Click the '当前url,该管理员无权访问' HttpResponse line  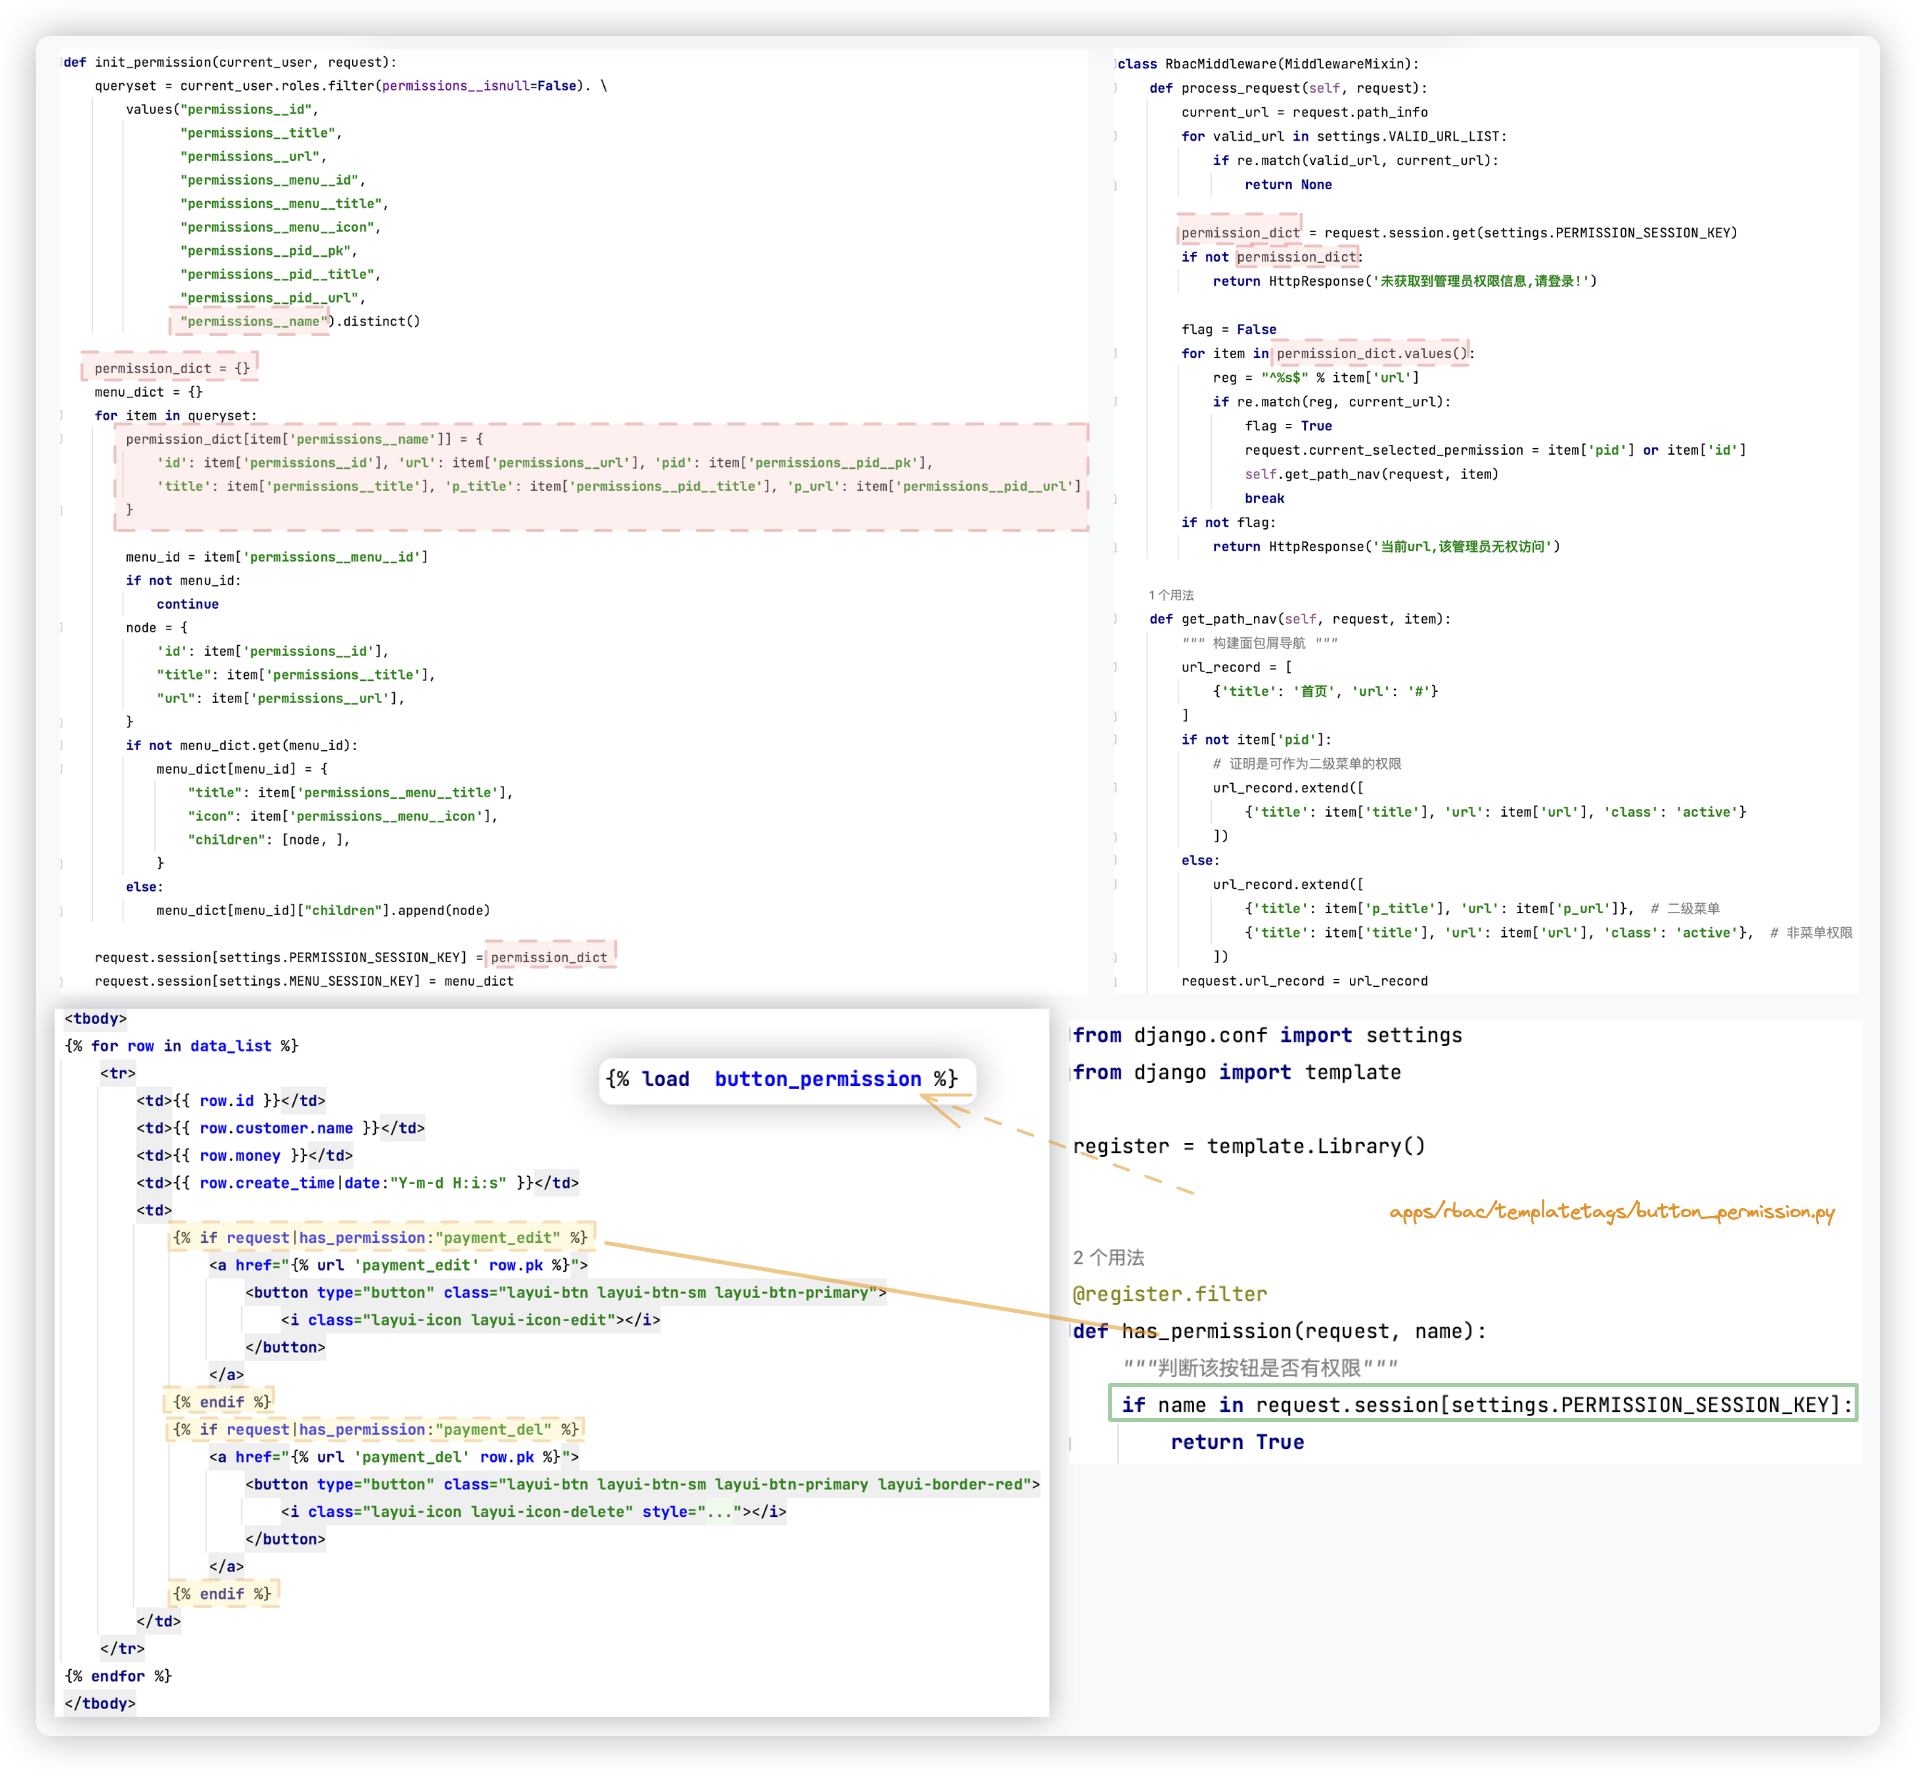1386,547
